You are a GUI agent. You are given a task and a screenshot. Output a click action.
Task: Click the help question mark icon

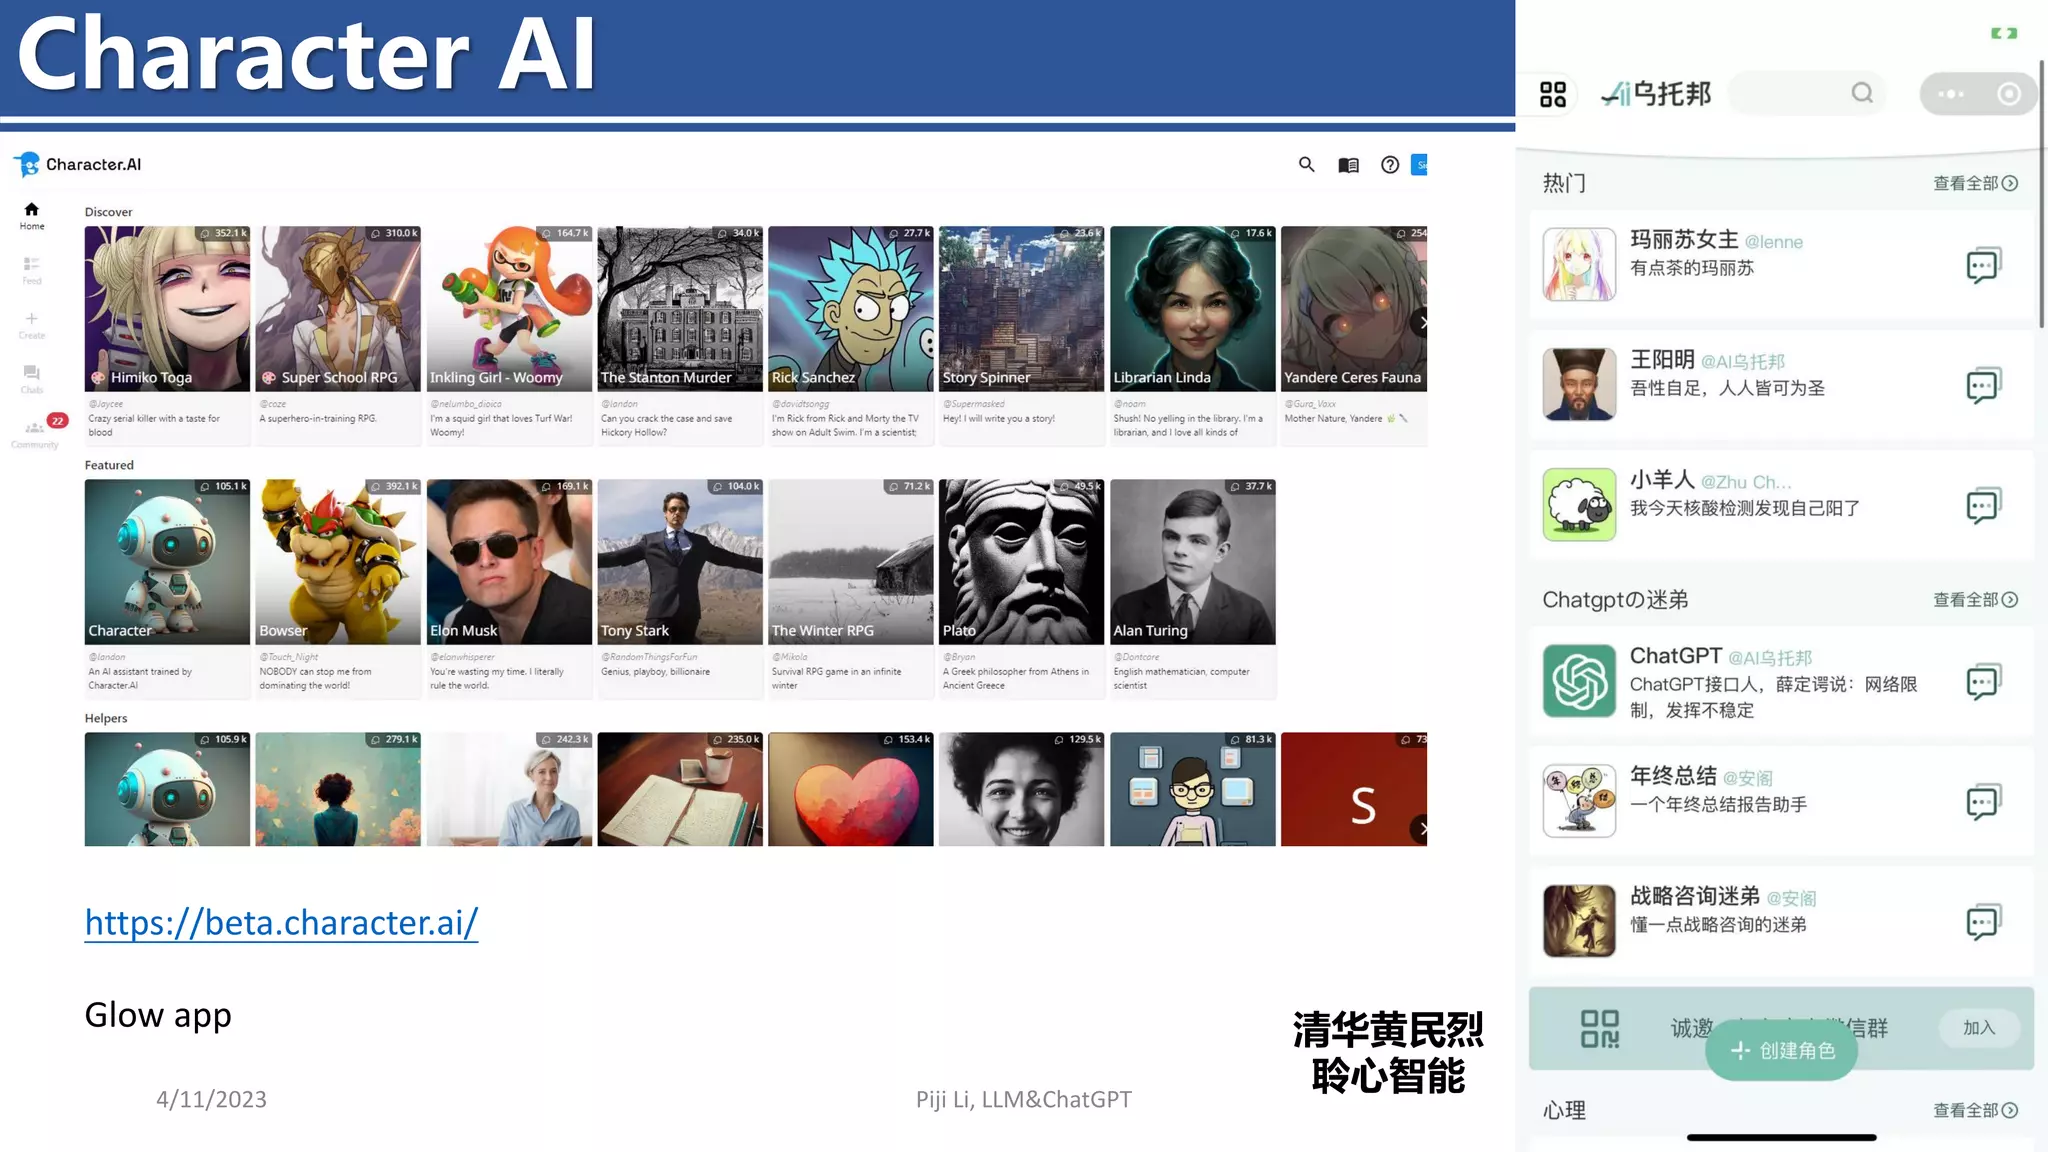click(x=1390, y=165)
